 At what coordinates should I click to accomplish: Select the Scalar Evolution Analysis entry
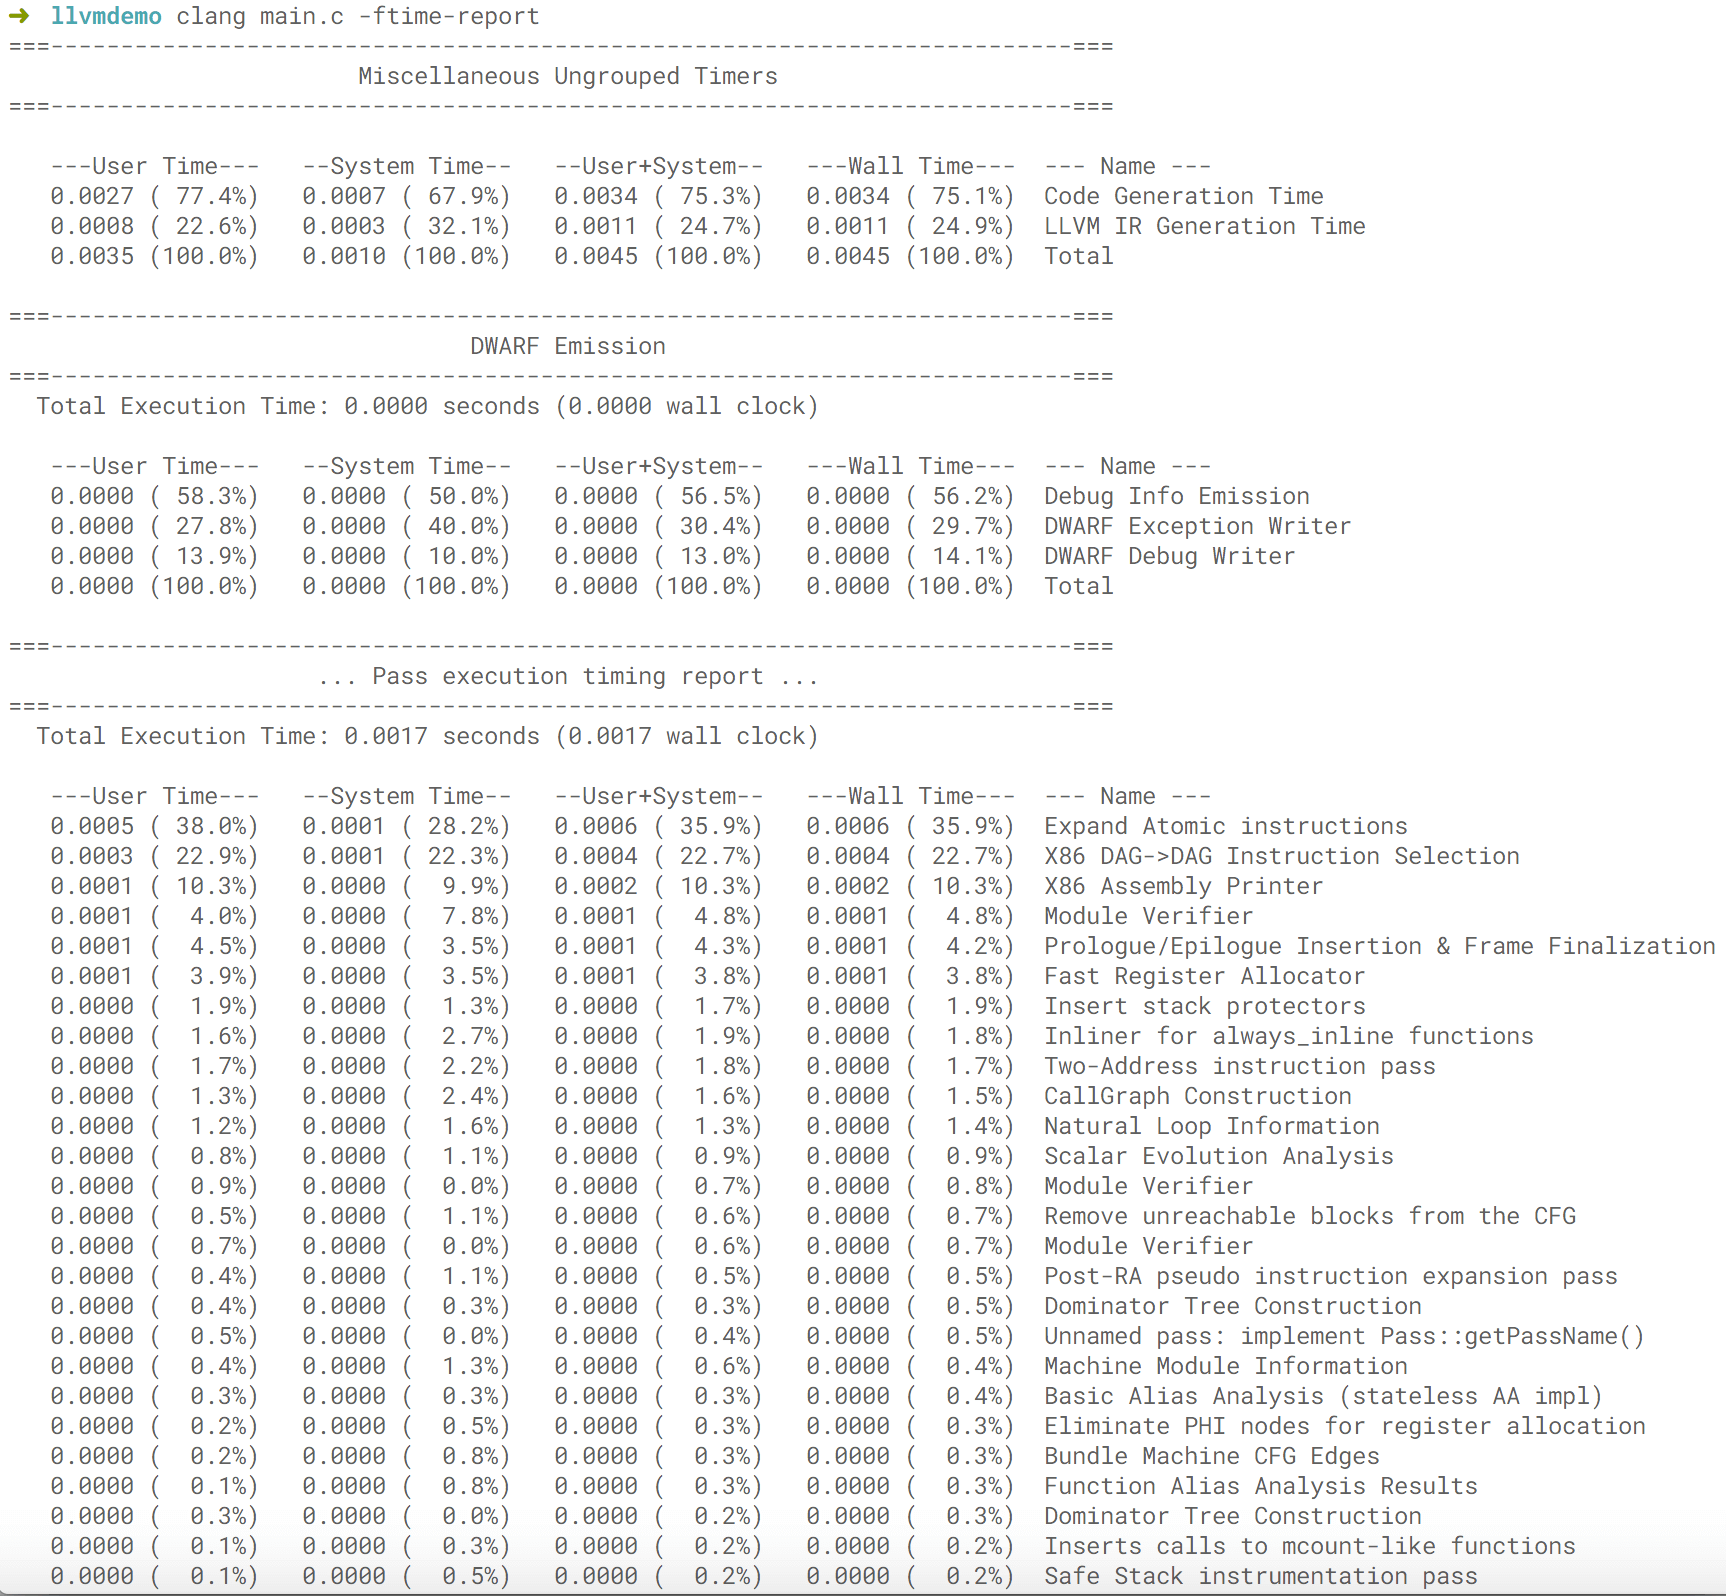pyautogui.click(x=1218, y=1156)
